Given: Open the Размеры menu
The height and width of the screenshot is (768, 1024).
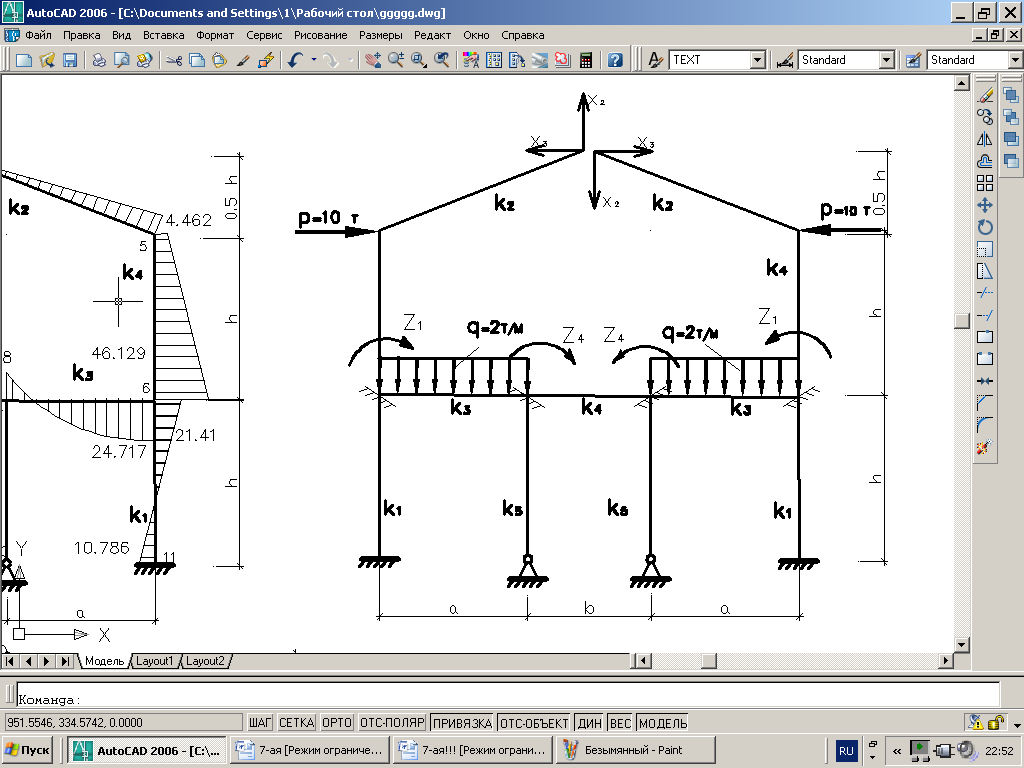Looking at the screenshot, I should point(381,35).
